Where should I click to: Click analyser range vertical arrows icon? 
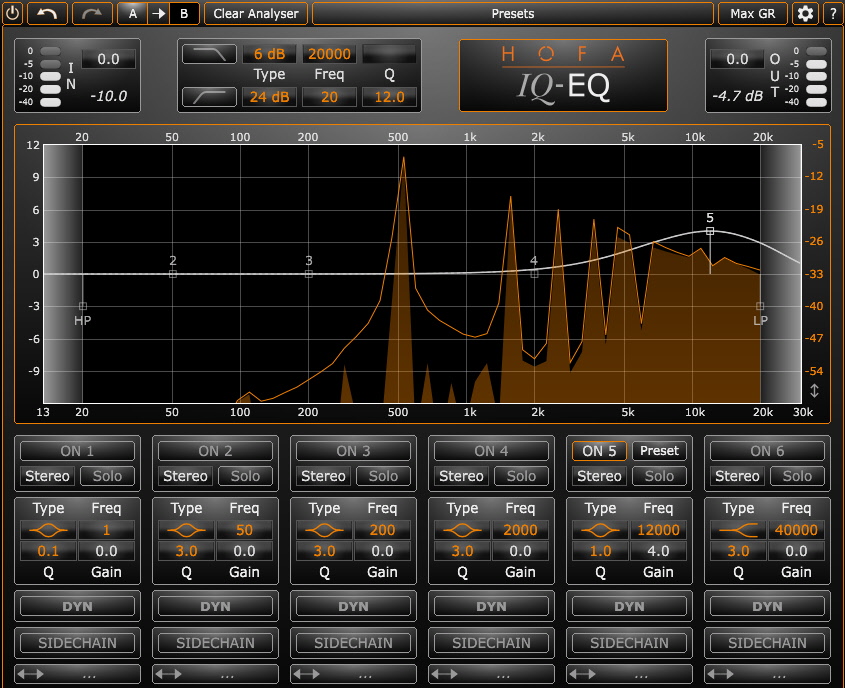(x=814, y=391)
